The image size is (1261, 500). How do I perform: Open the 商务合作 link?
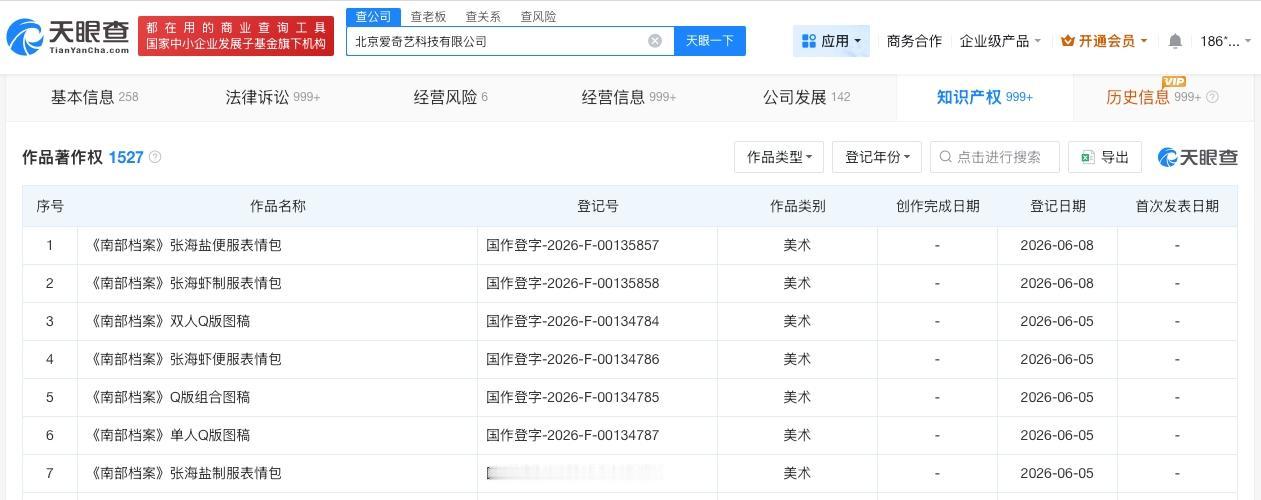tap(914, 41)
